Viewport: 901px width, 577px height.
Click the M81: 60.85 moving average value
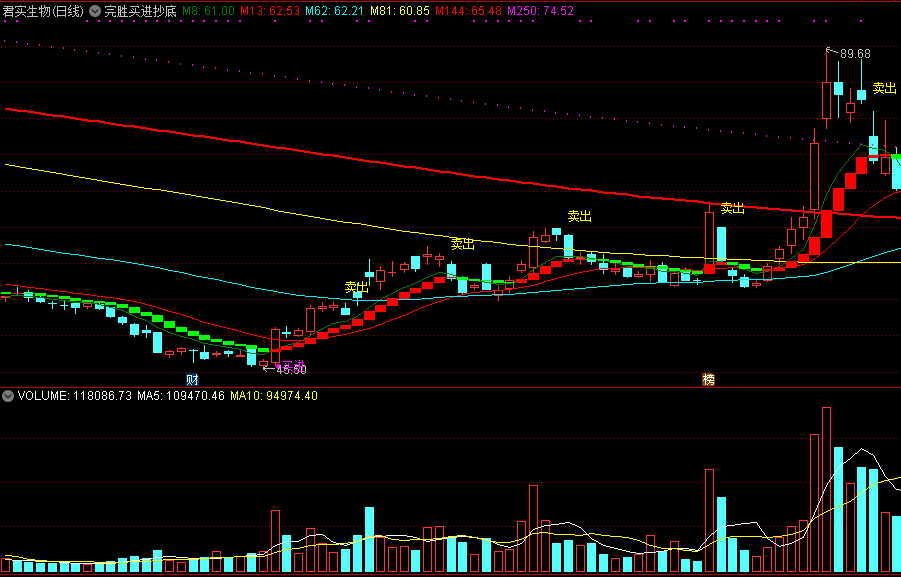(400, 11)
